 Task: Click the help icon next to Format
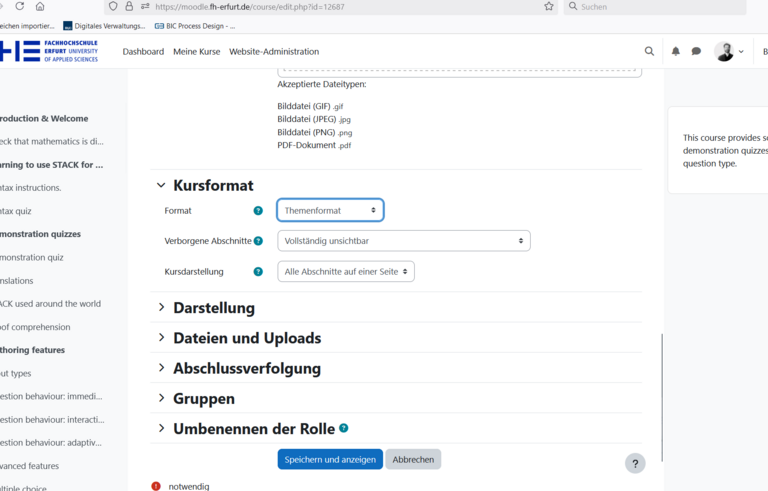coord(258,211)
